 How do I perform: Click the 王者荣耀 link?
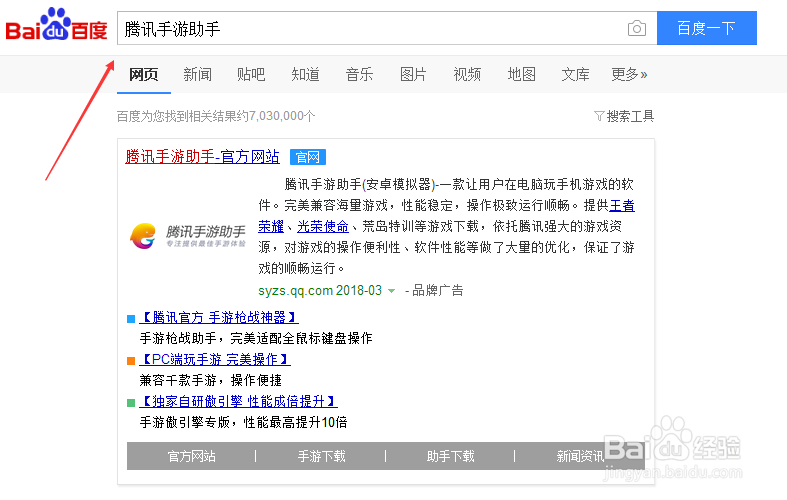click(x=622, y=205)
